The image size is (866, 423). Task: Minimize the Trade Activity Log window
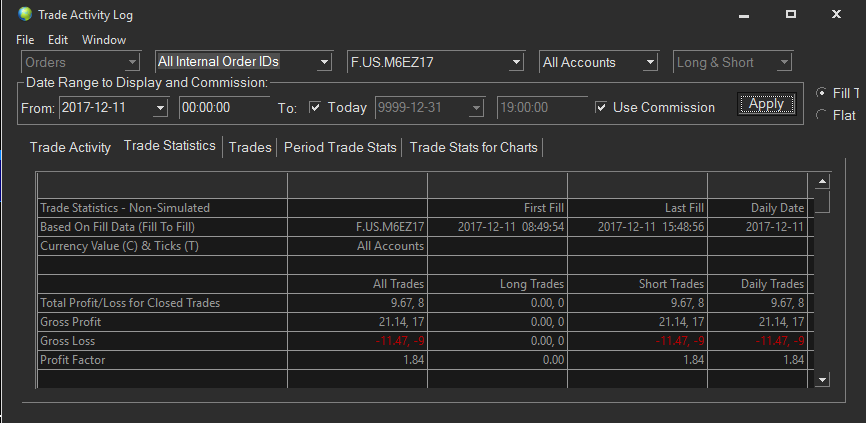pyautogui.click(x=744, y=16)
